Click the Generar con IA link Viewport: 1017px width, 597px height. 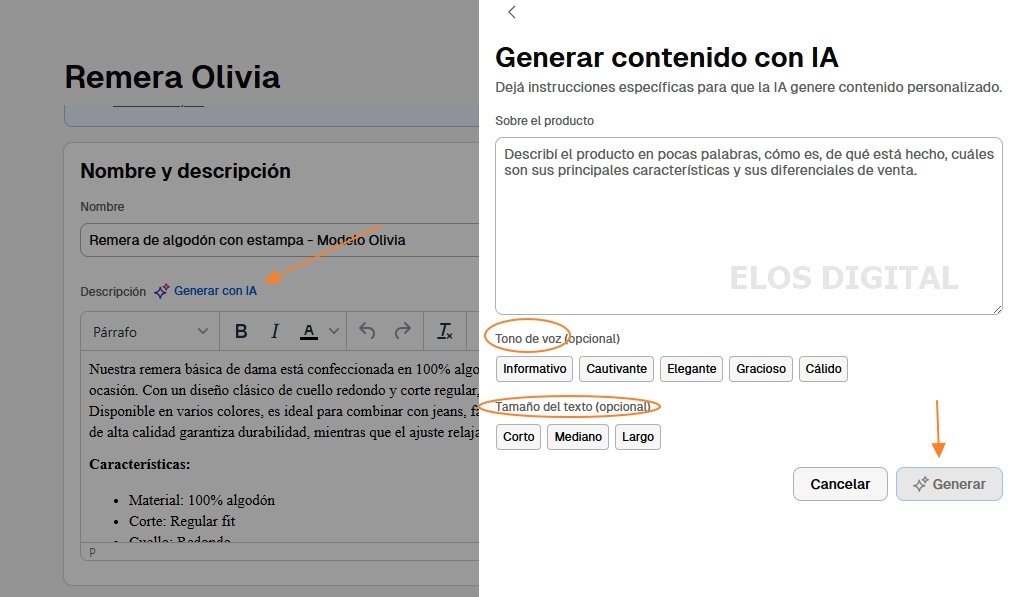click(x=215, y=291)
